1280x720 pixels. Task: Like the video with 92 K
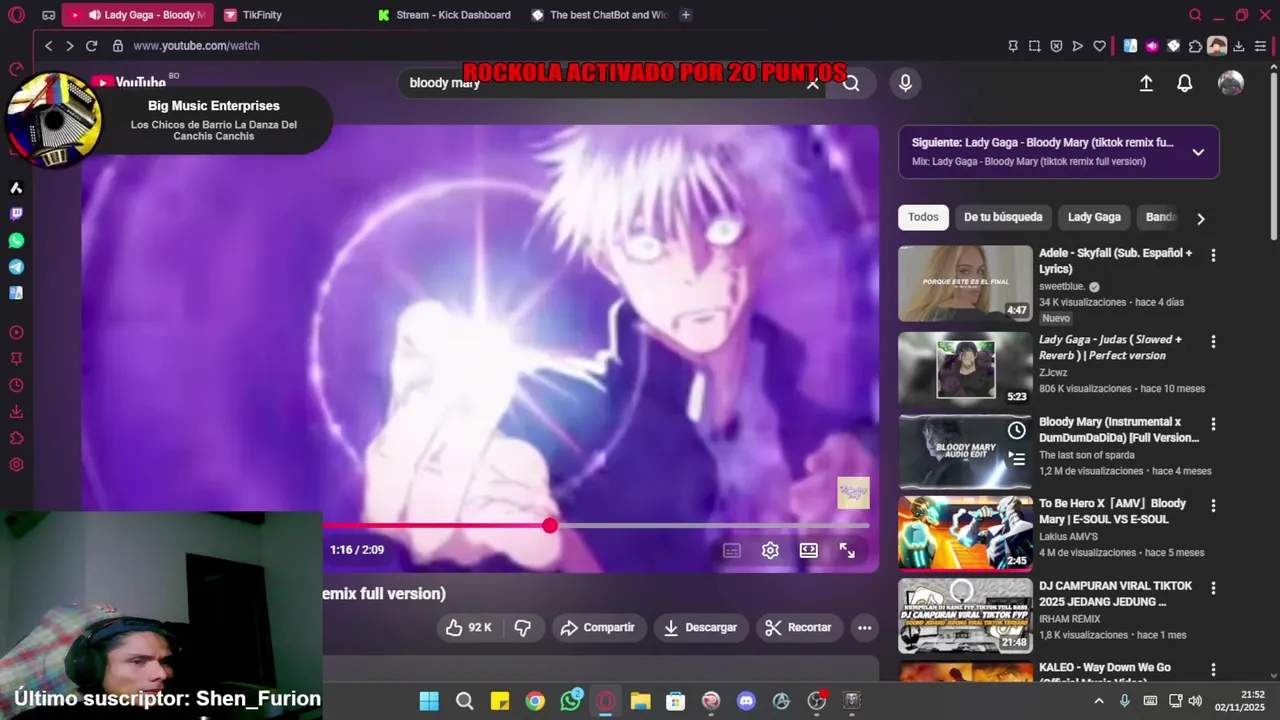[469, 628]
